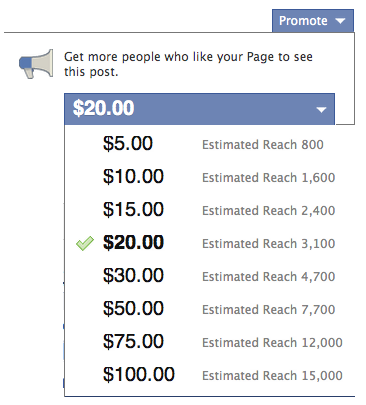Click Estimated Reach 800 text
Viewport: 366px width, 405px height.
(x=263, y=145)
